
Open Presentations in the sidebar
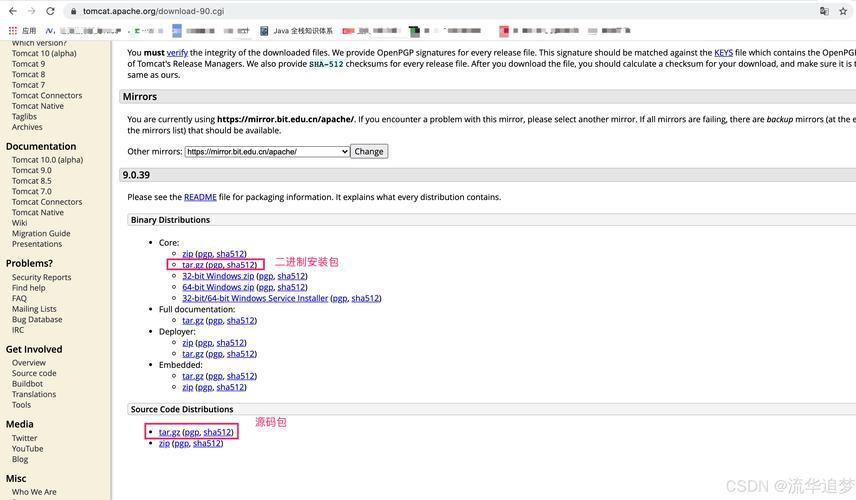pos(37,243)
